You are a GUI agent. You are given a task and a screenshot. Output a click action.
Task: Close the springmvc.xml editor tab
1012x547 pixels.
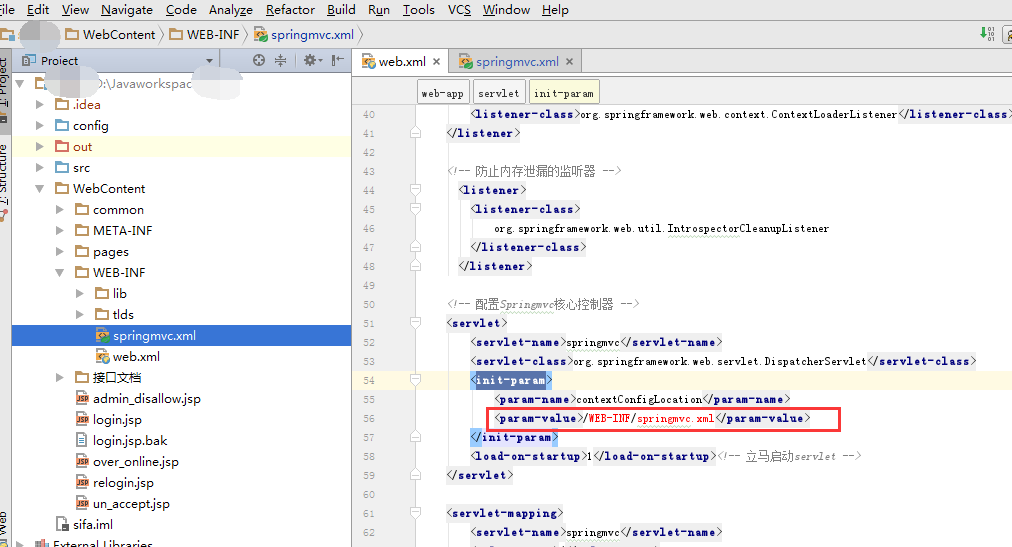569,61
